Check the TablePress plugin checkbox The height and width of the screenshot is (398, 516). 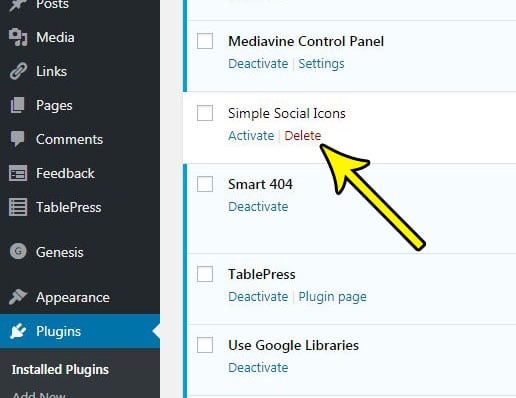point(205,274)
